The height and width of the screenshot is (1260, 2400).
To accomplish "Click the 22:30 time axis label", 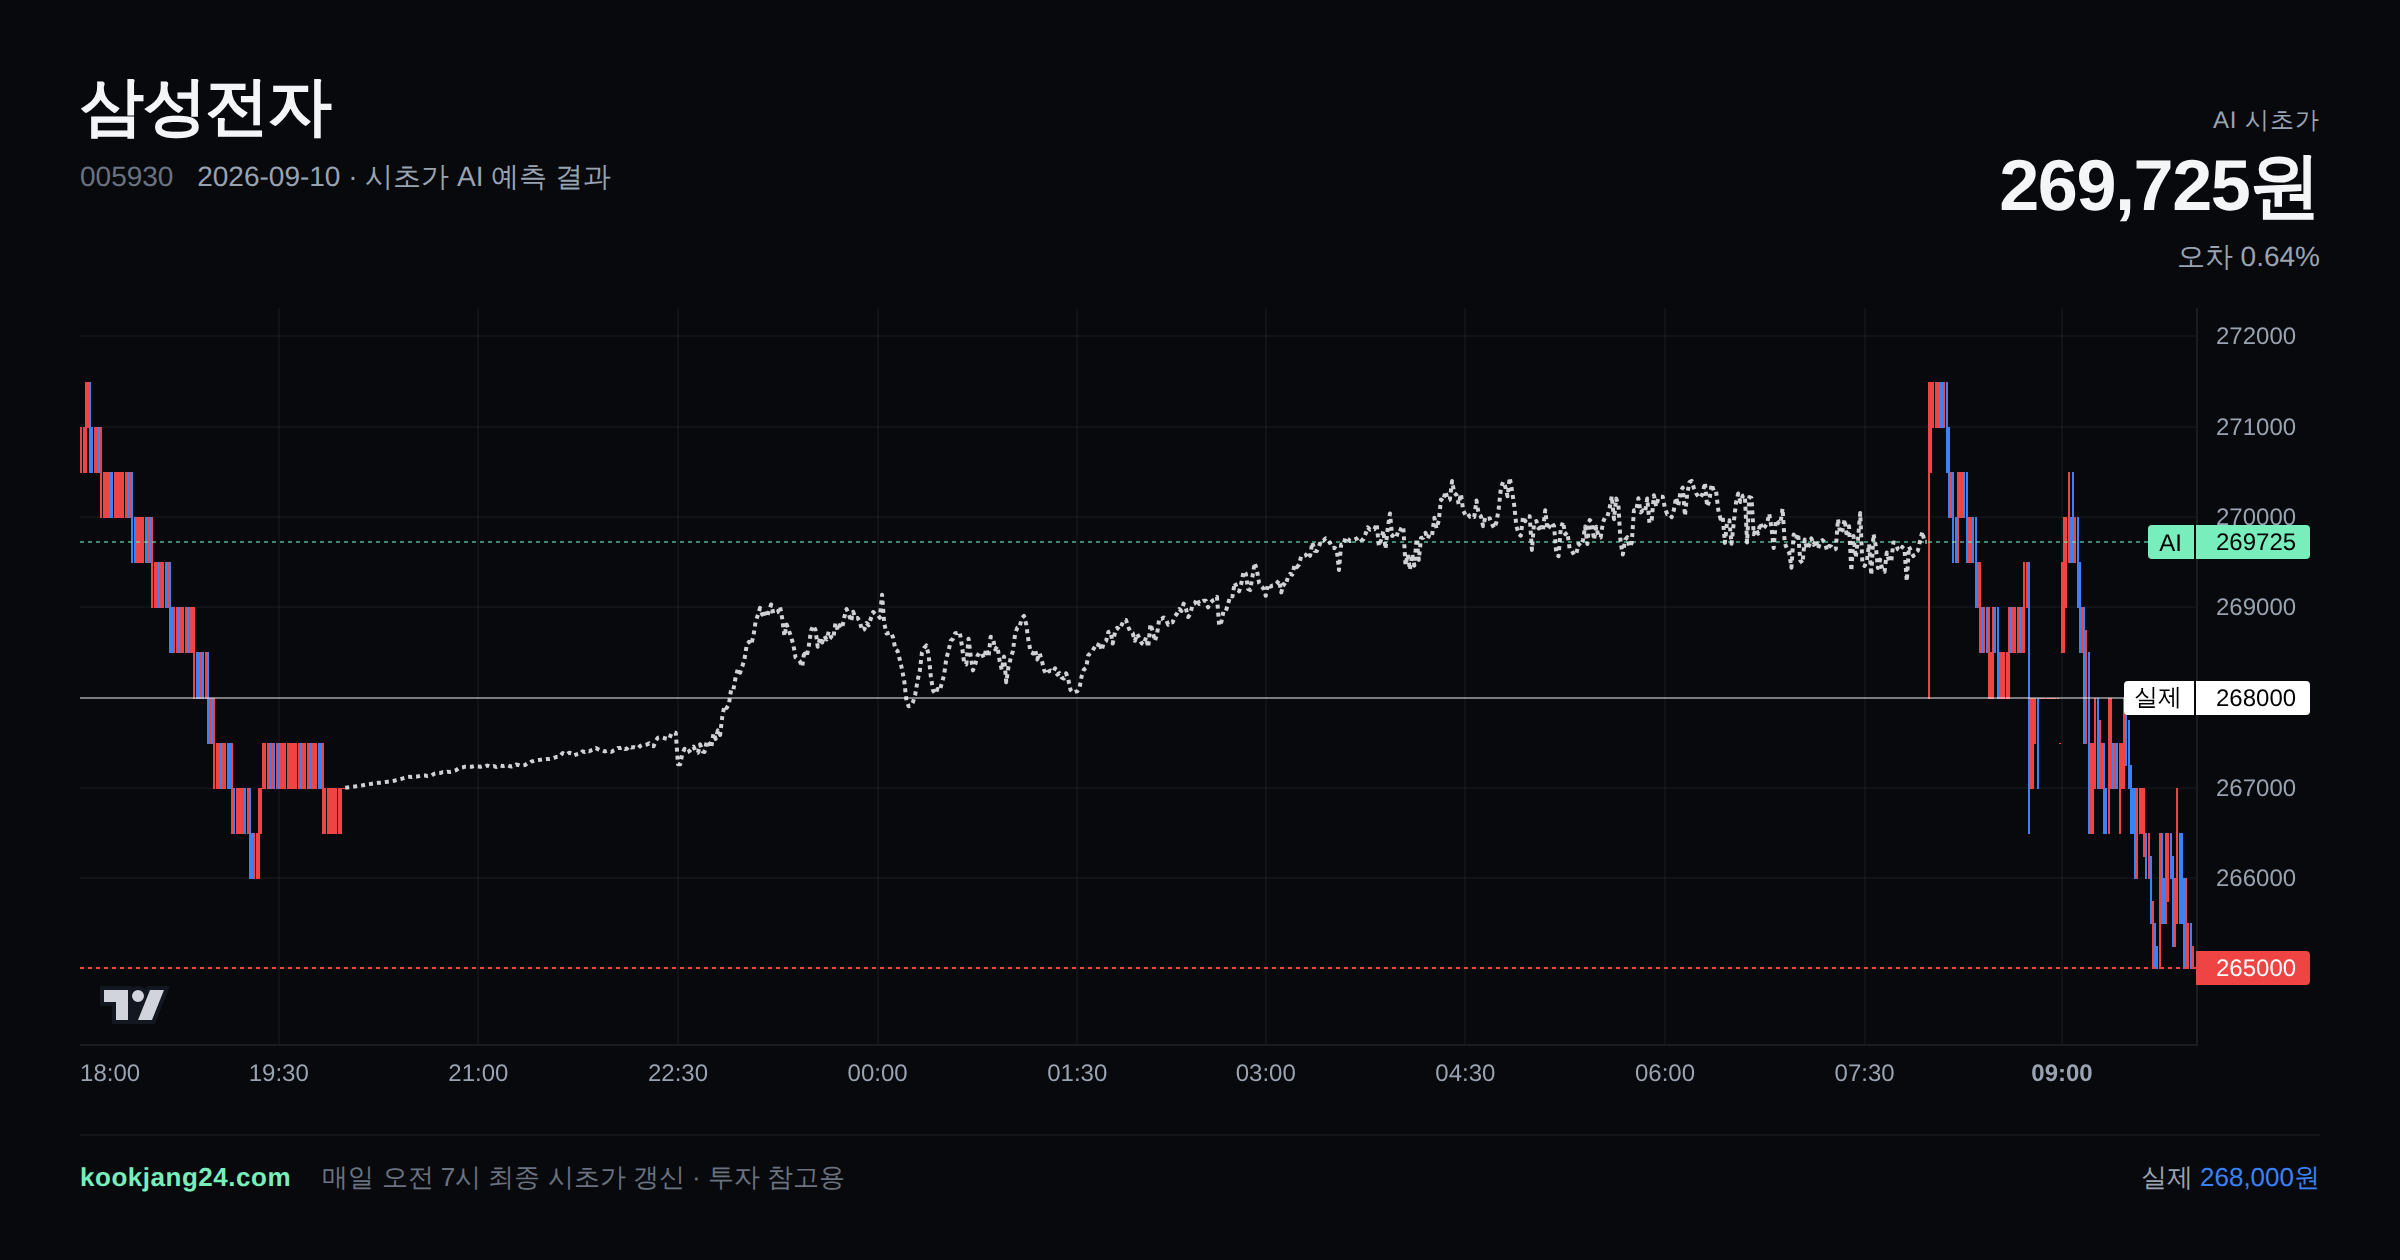I will 678,1073.
